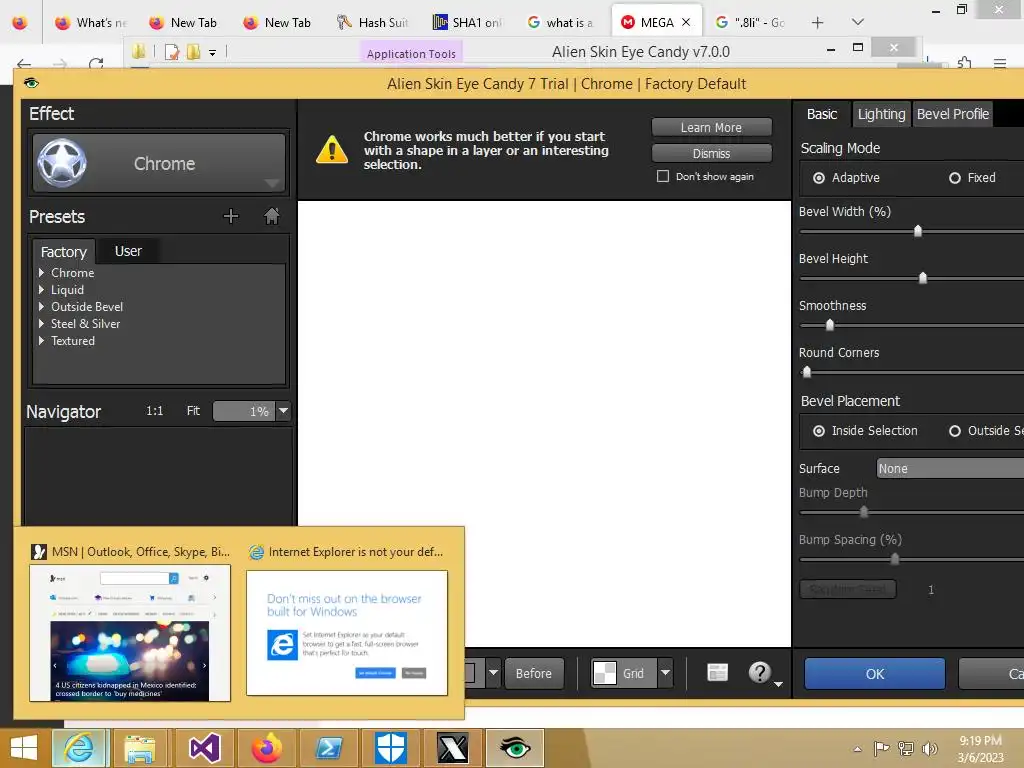Switch to the Lighting tab

pos(881,114)
